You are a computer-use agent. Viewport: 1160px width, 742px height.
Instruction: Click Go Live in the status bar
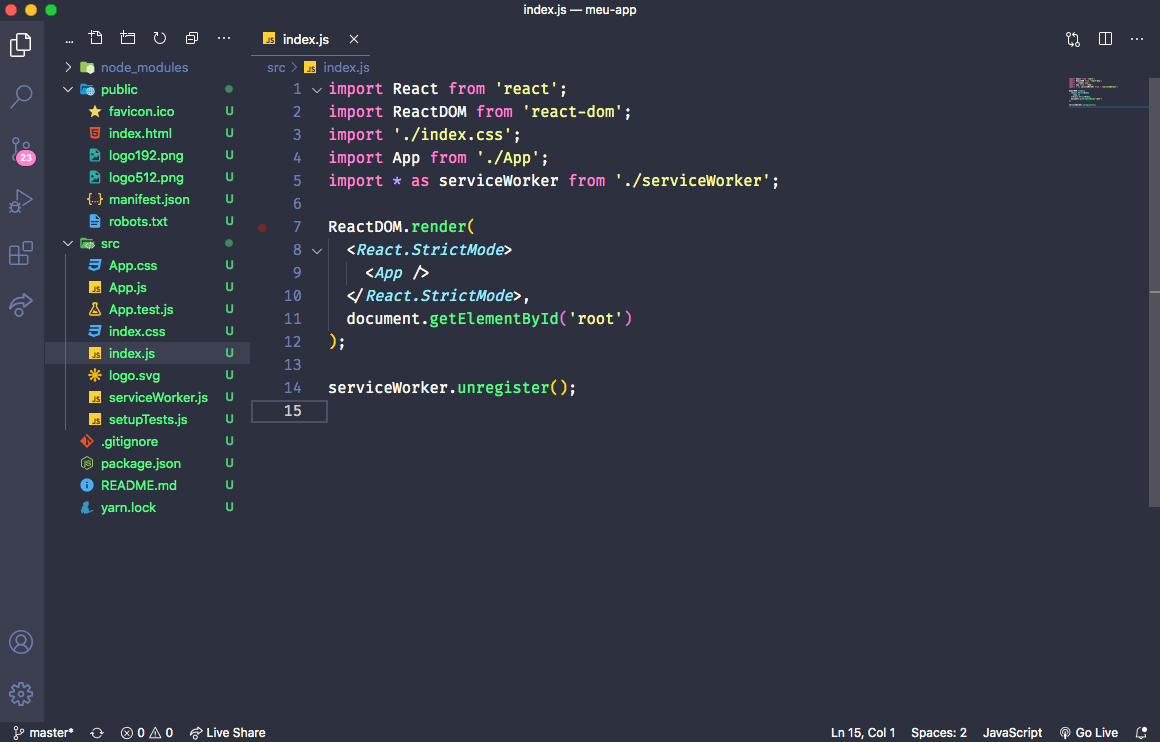pos(1089,732)
